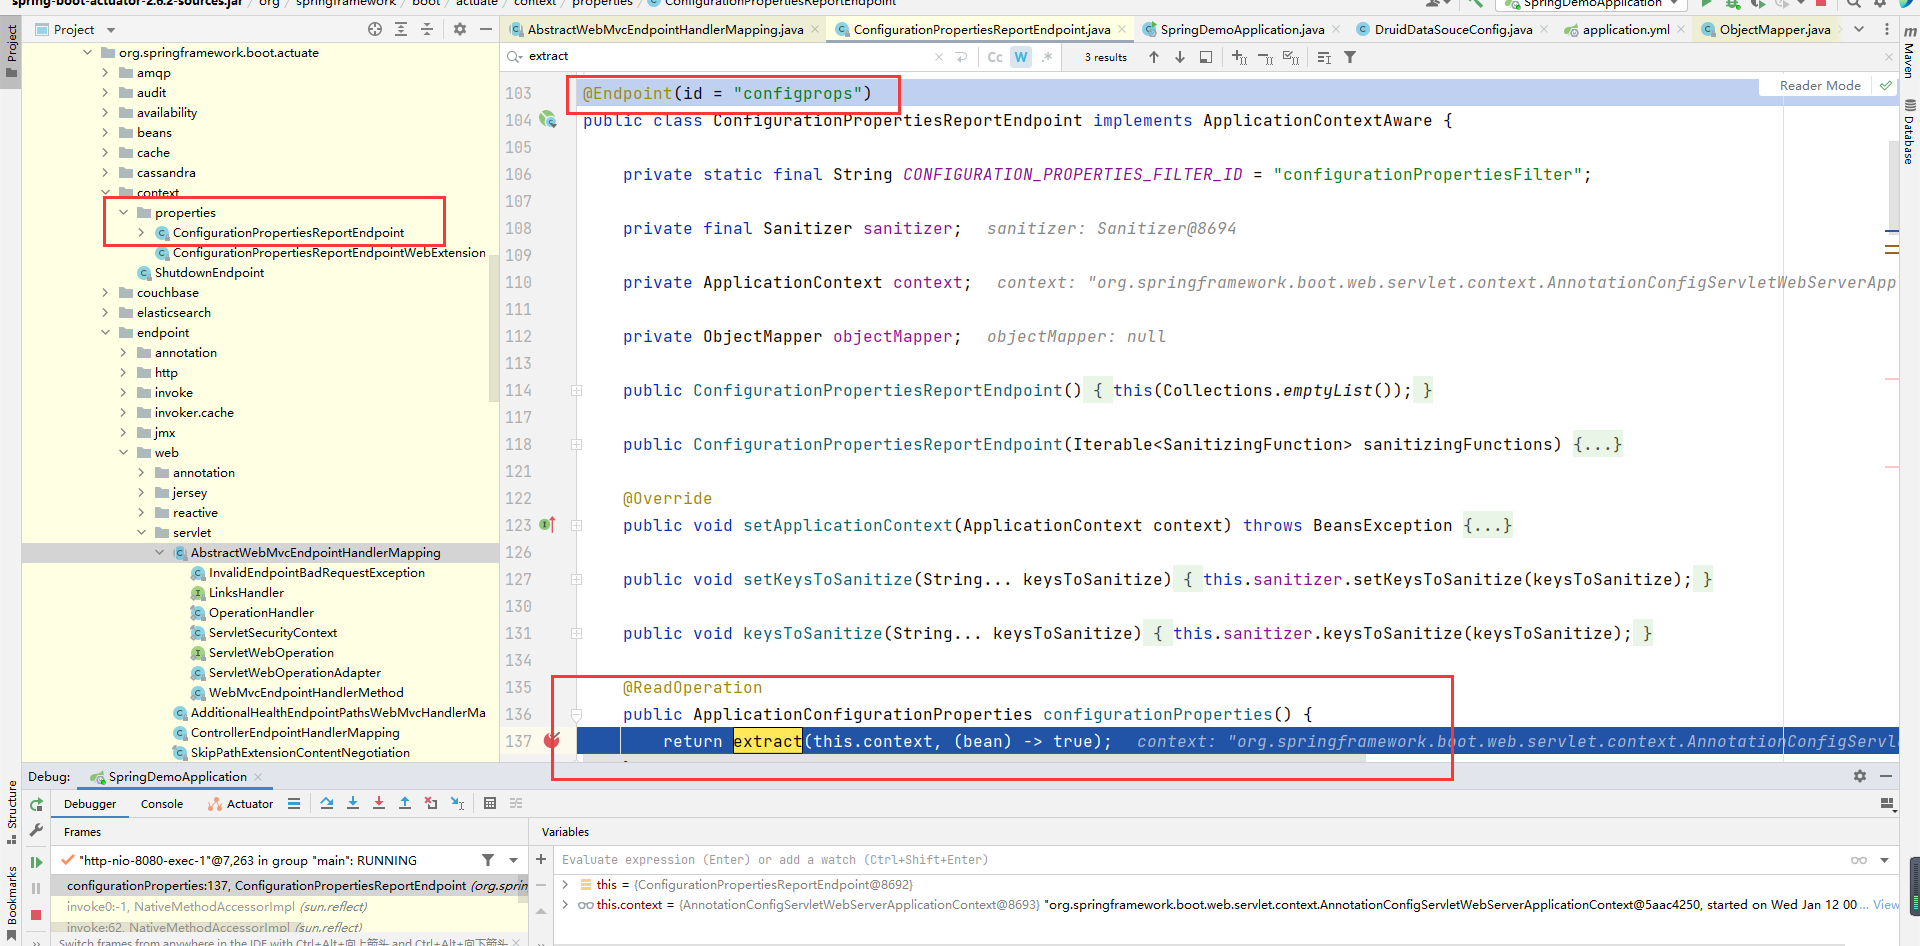Toggle Regex search option

click(x=1047, y=57)
